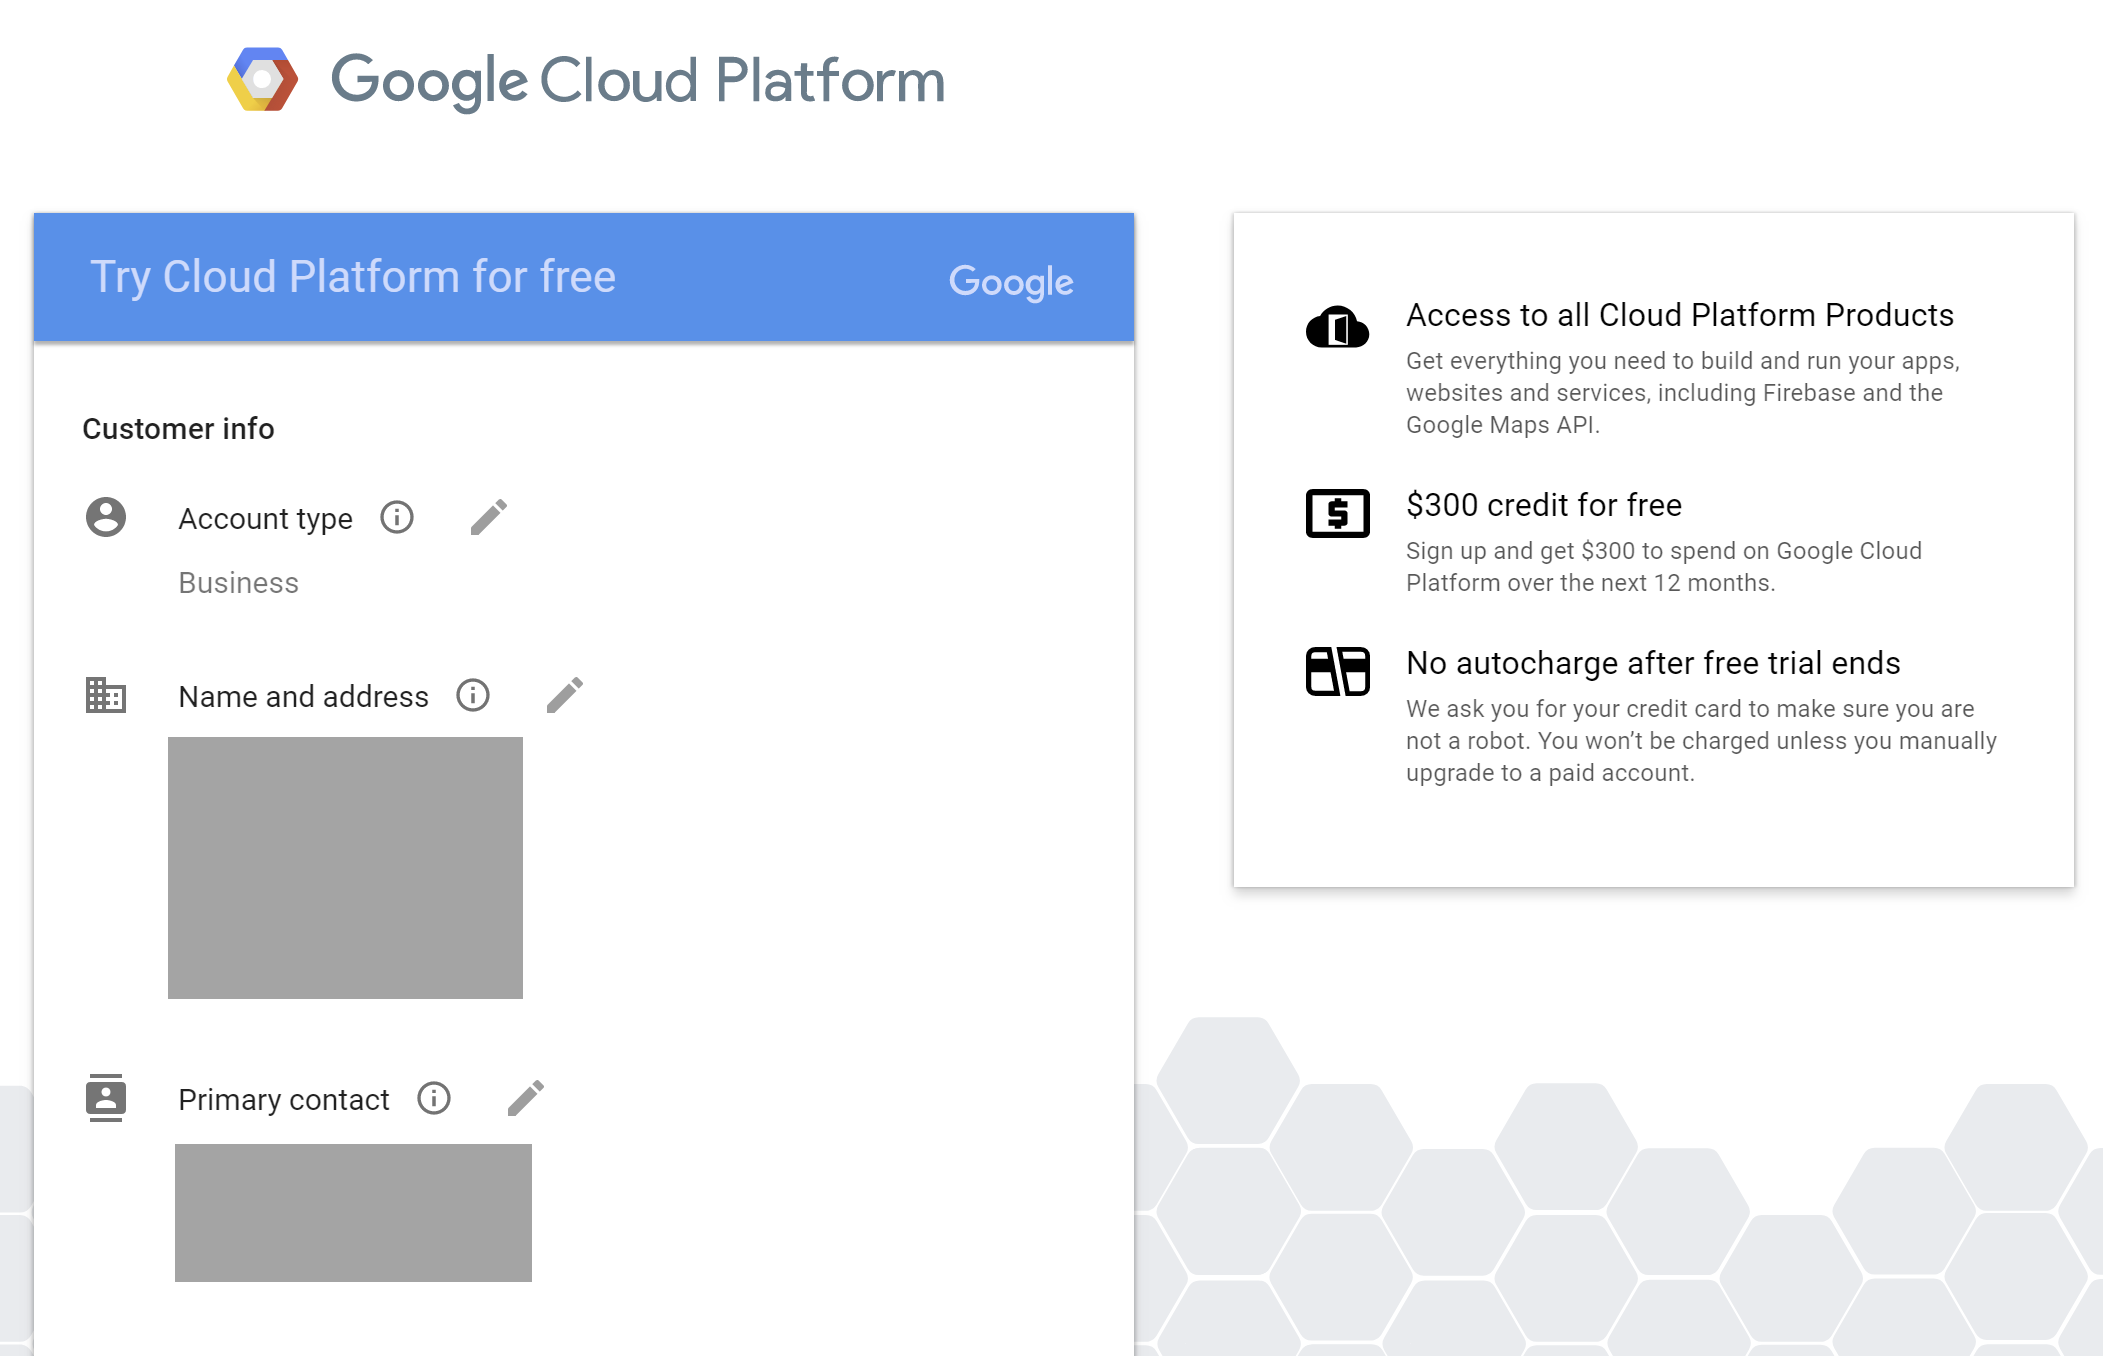Click the 'Primary contact' label
The height and width of the screenshot is (1356, 2103).
point(284,1100)
